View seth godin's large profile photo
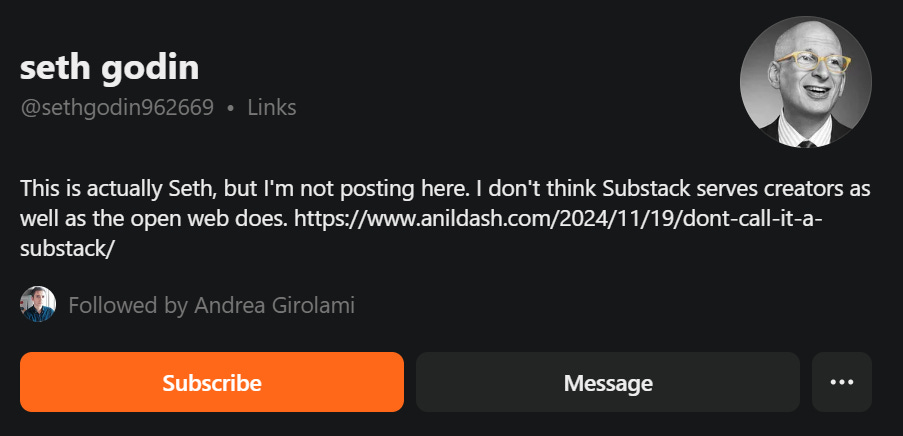Image resolution: width=903 pixels, height=436 pixels. [x=806, y=82]
